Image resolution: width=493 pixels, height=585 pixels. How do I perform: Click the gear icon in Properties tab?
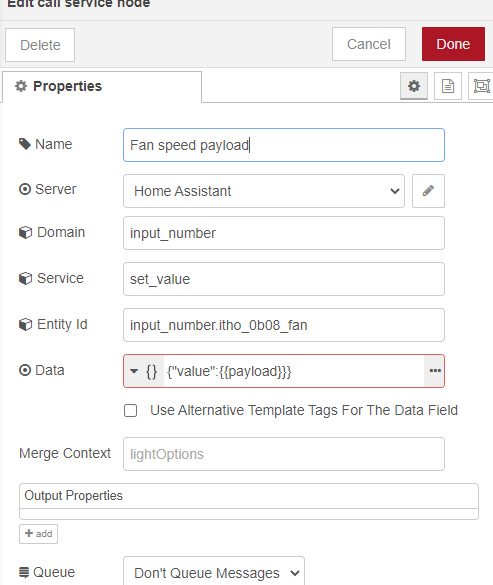[x=21, y=86]
